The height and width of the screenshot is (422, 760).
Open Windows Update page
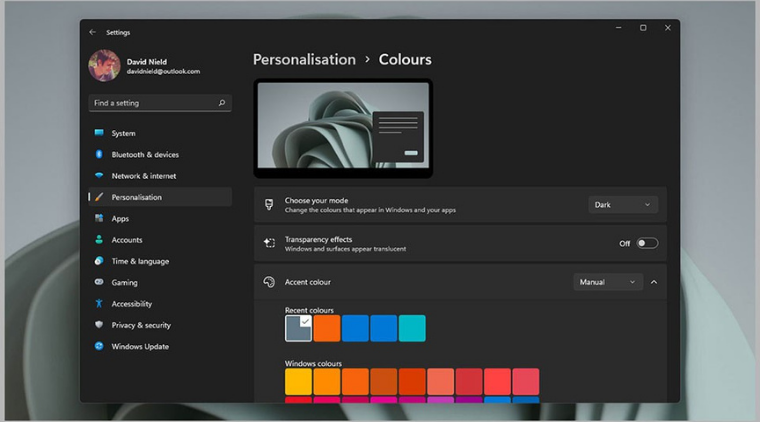tap(160, 346)
